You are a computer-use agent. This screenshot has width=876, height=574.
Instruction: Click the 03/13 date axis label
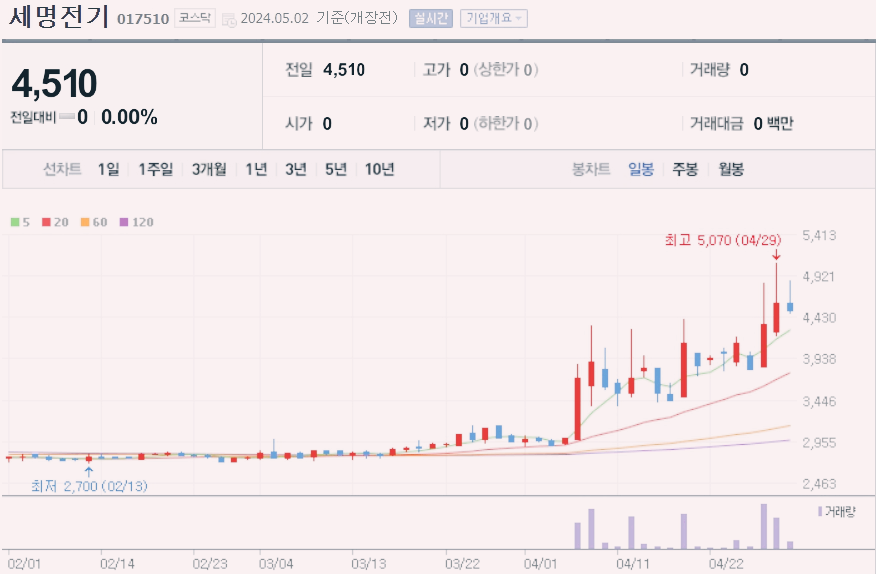click(x=368, y=563)
